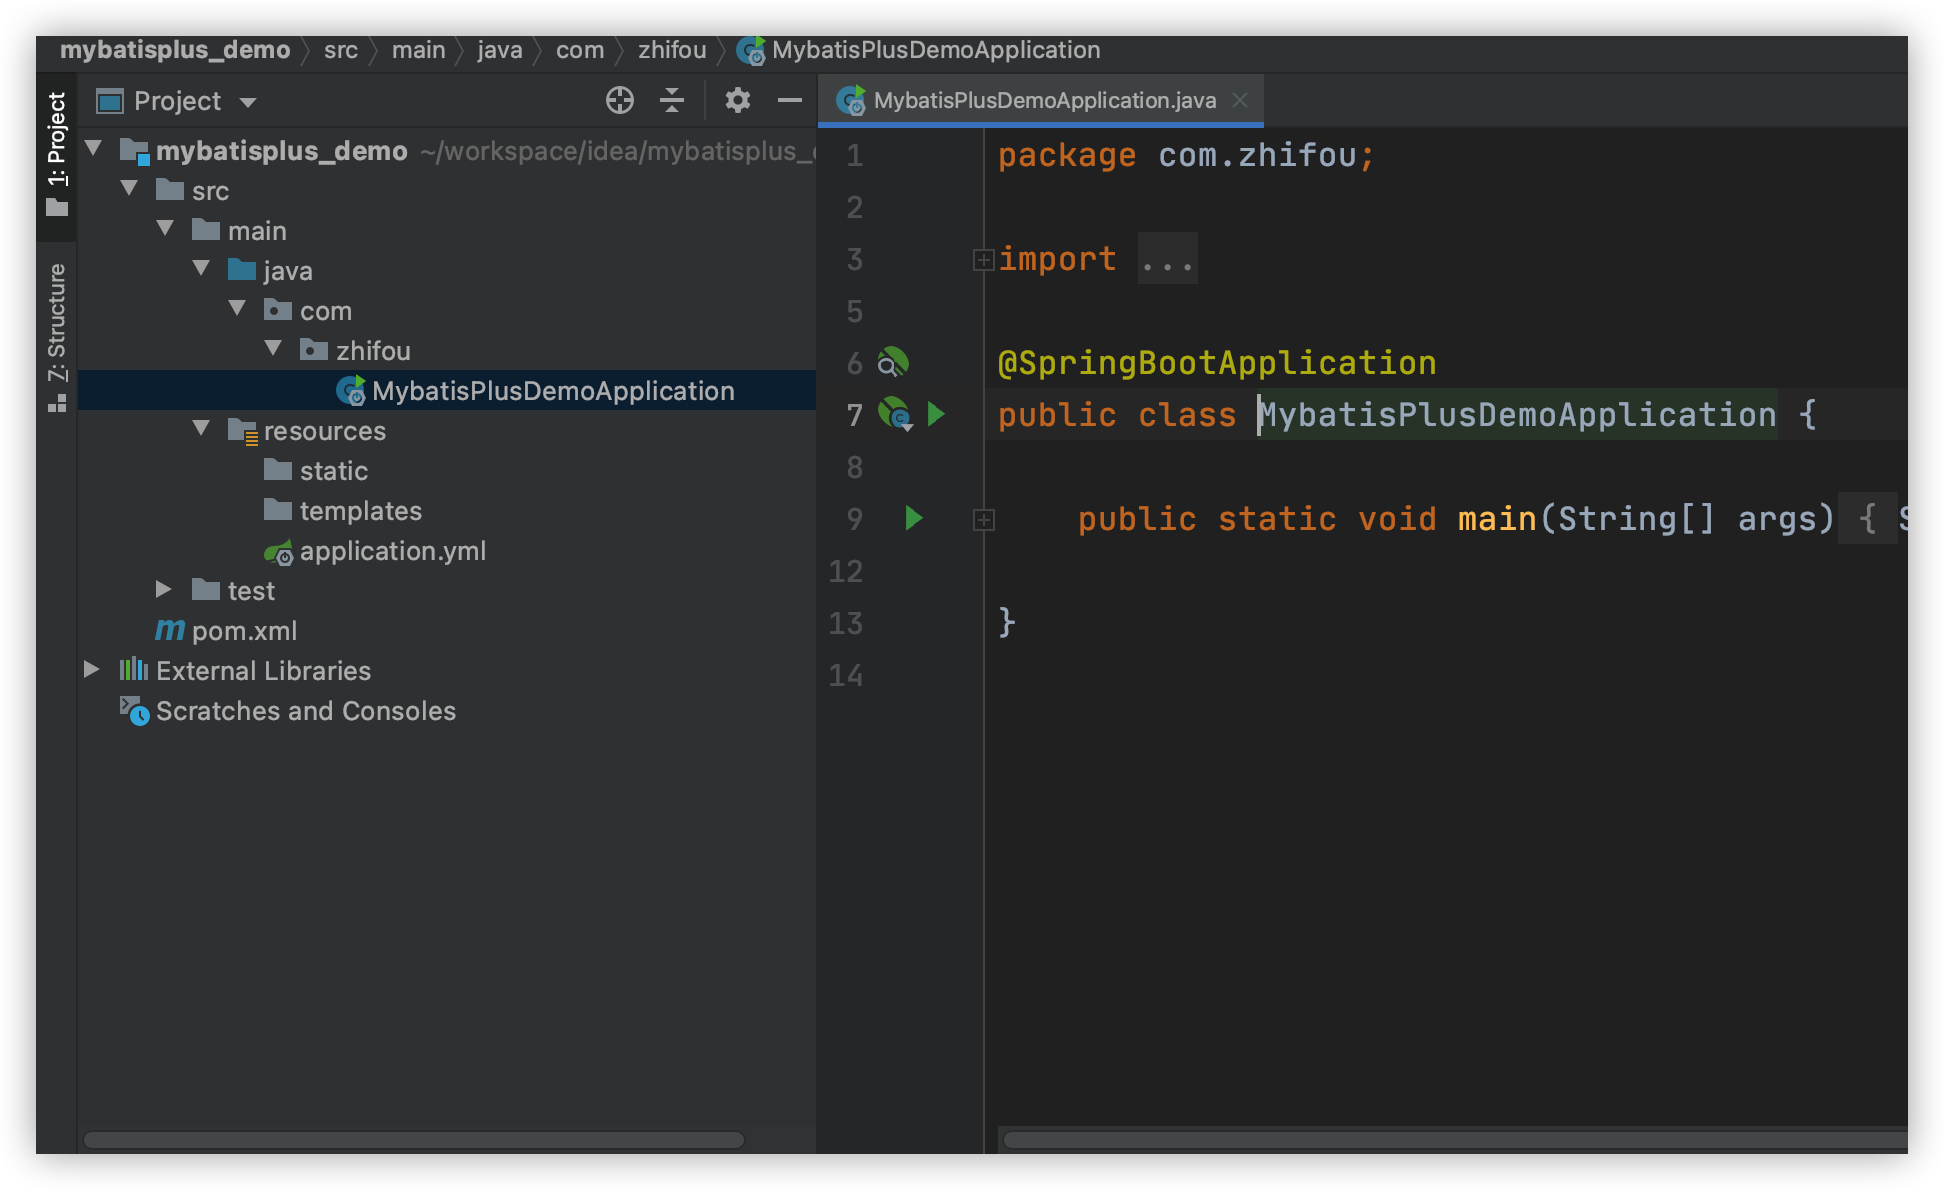
Task: Click the Project panel horizontal scrollbar
Action: coord(414,1140)
